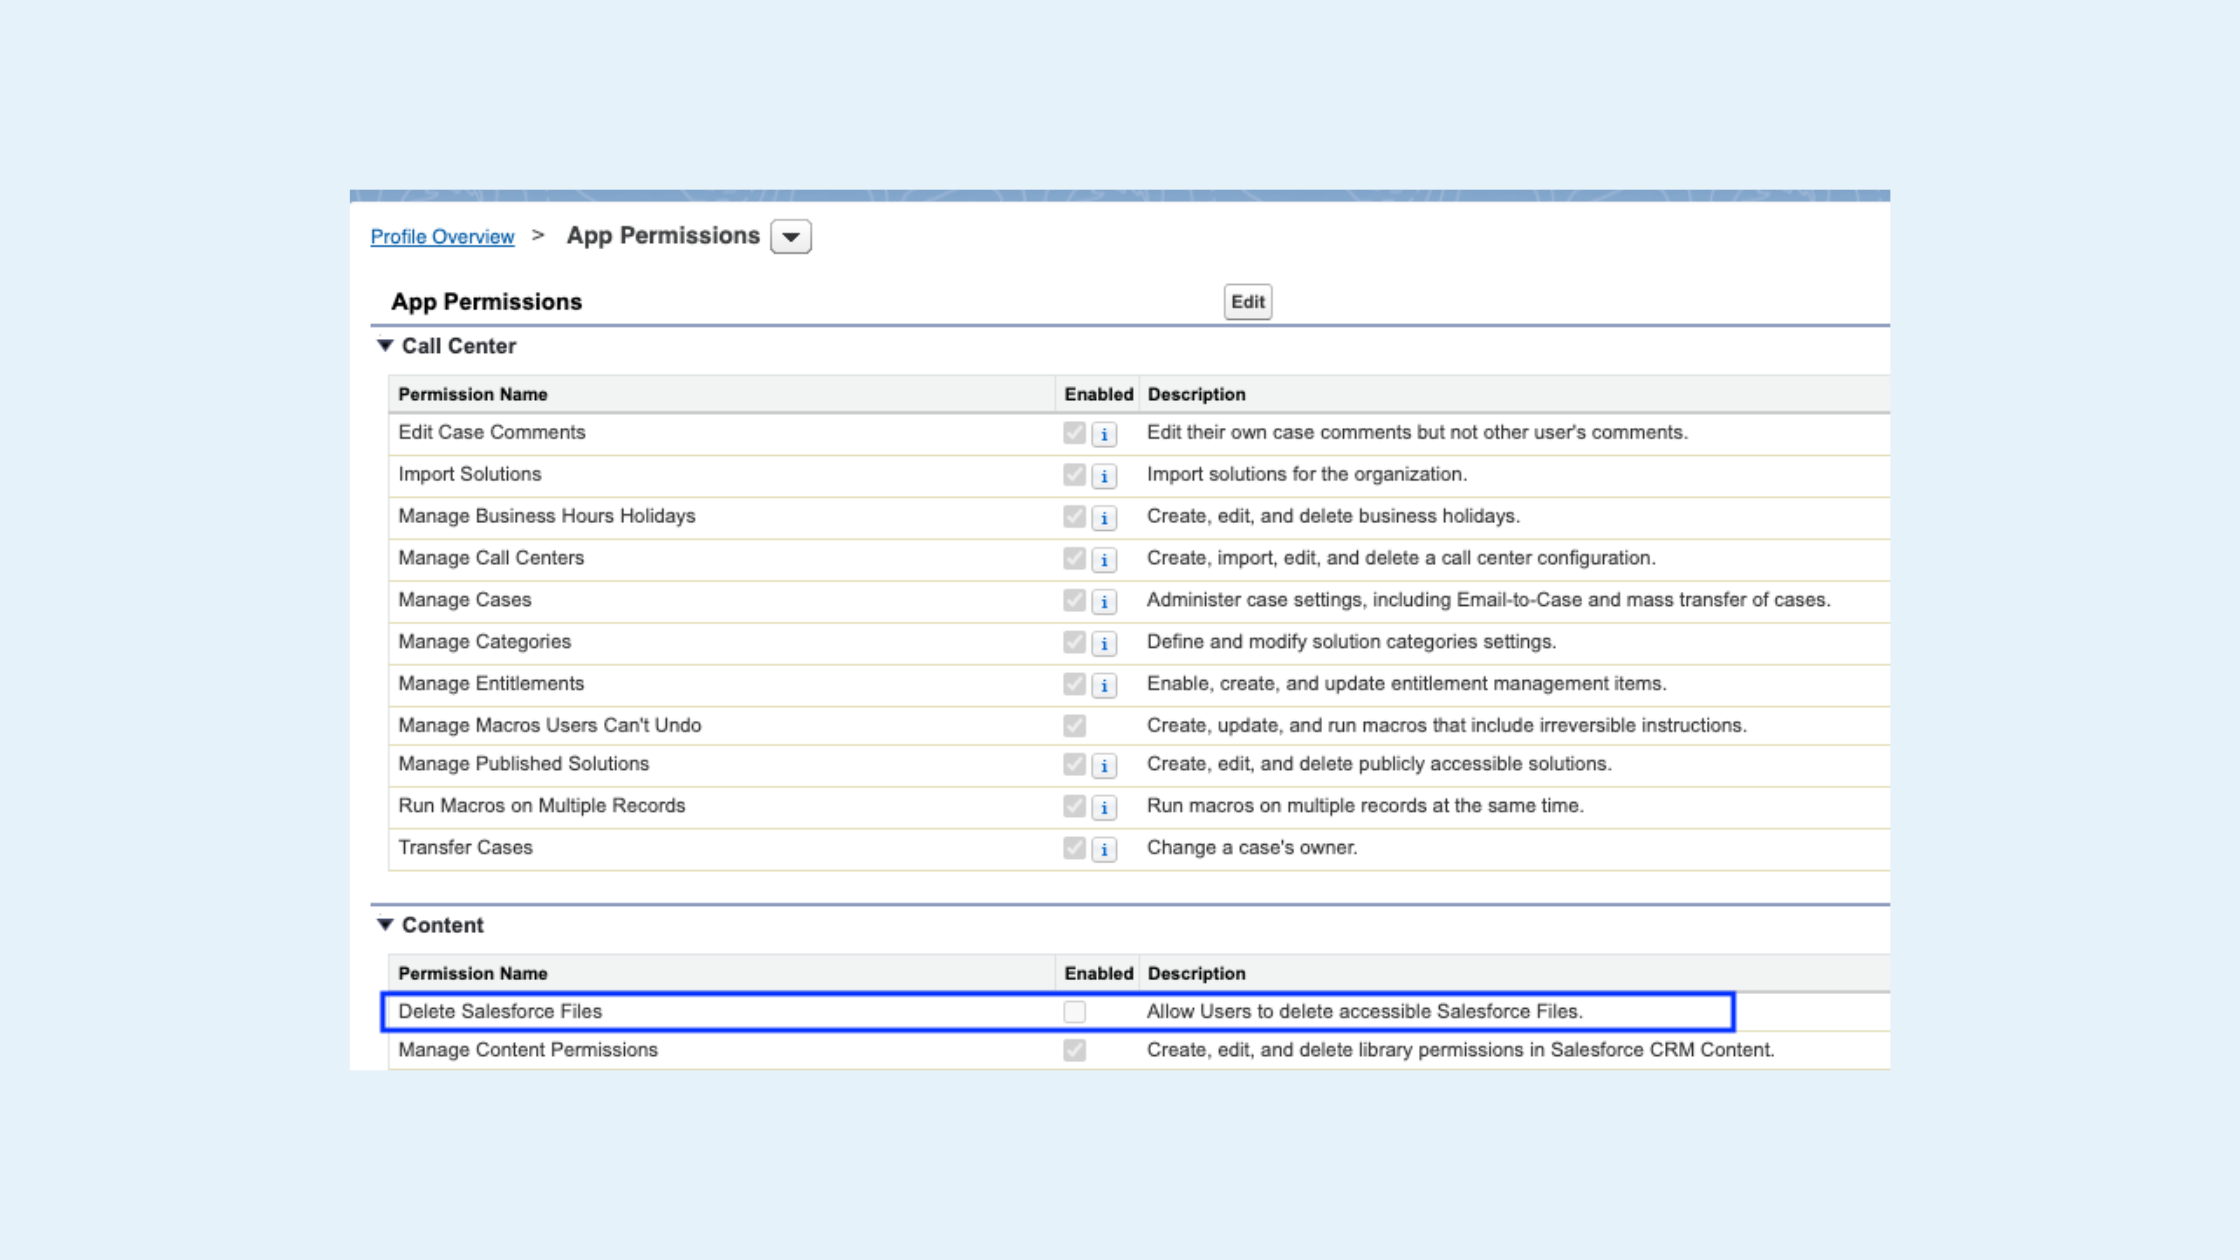Toggle the Manage Macros Users Can't Undo checkbox
The height and width of the screenshot is (1260, 2240).
coord(1074,726)
